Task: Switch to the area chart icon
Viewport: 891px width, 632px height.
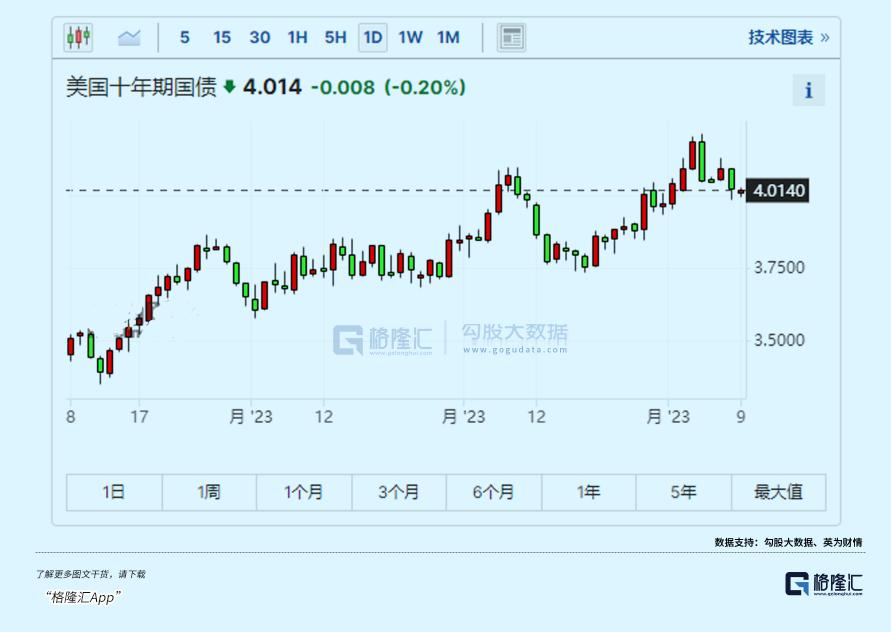Action: (x=129, y=38)
